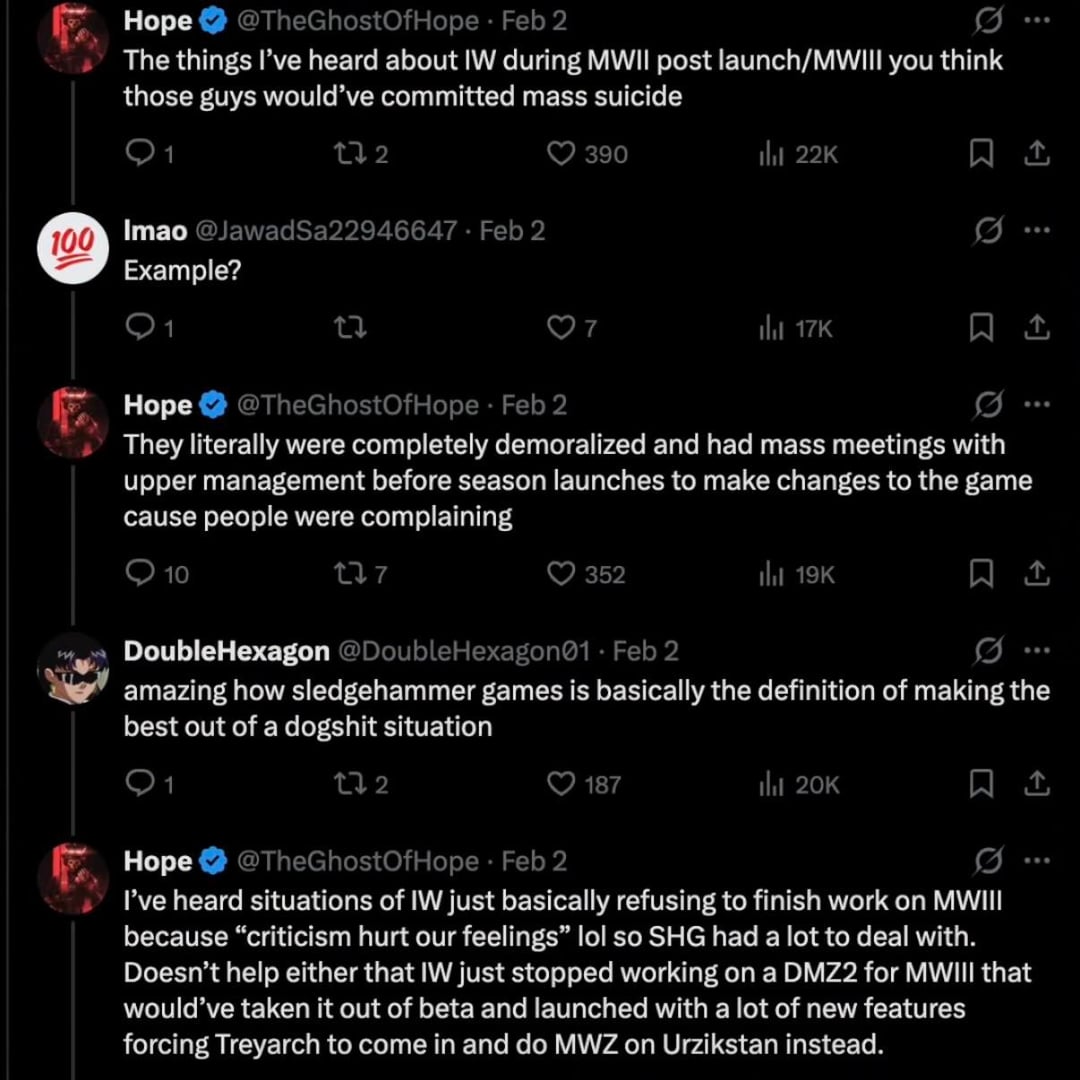Open the last Hope tweet about MWZ Urzikstan

tap(560, 972)
